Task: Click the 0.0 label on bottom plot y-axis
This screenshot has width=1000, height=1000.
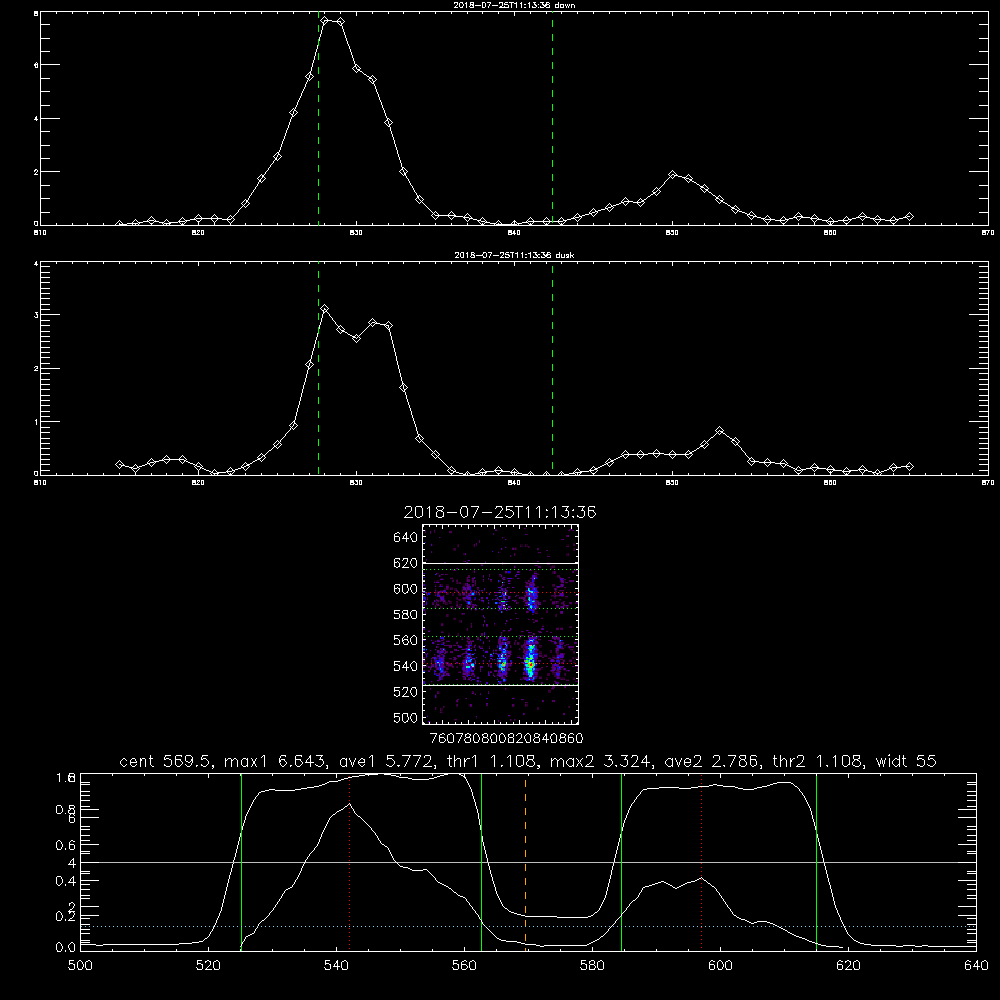Action: [x=66, y=948]
